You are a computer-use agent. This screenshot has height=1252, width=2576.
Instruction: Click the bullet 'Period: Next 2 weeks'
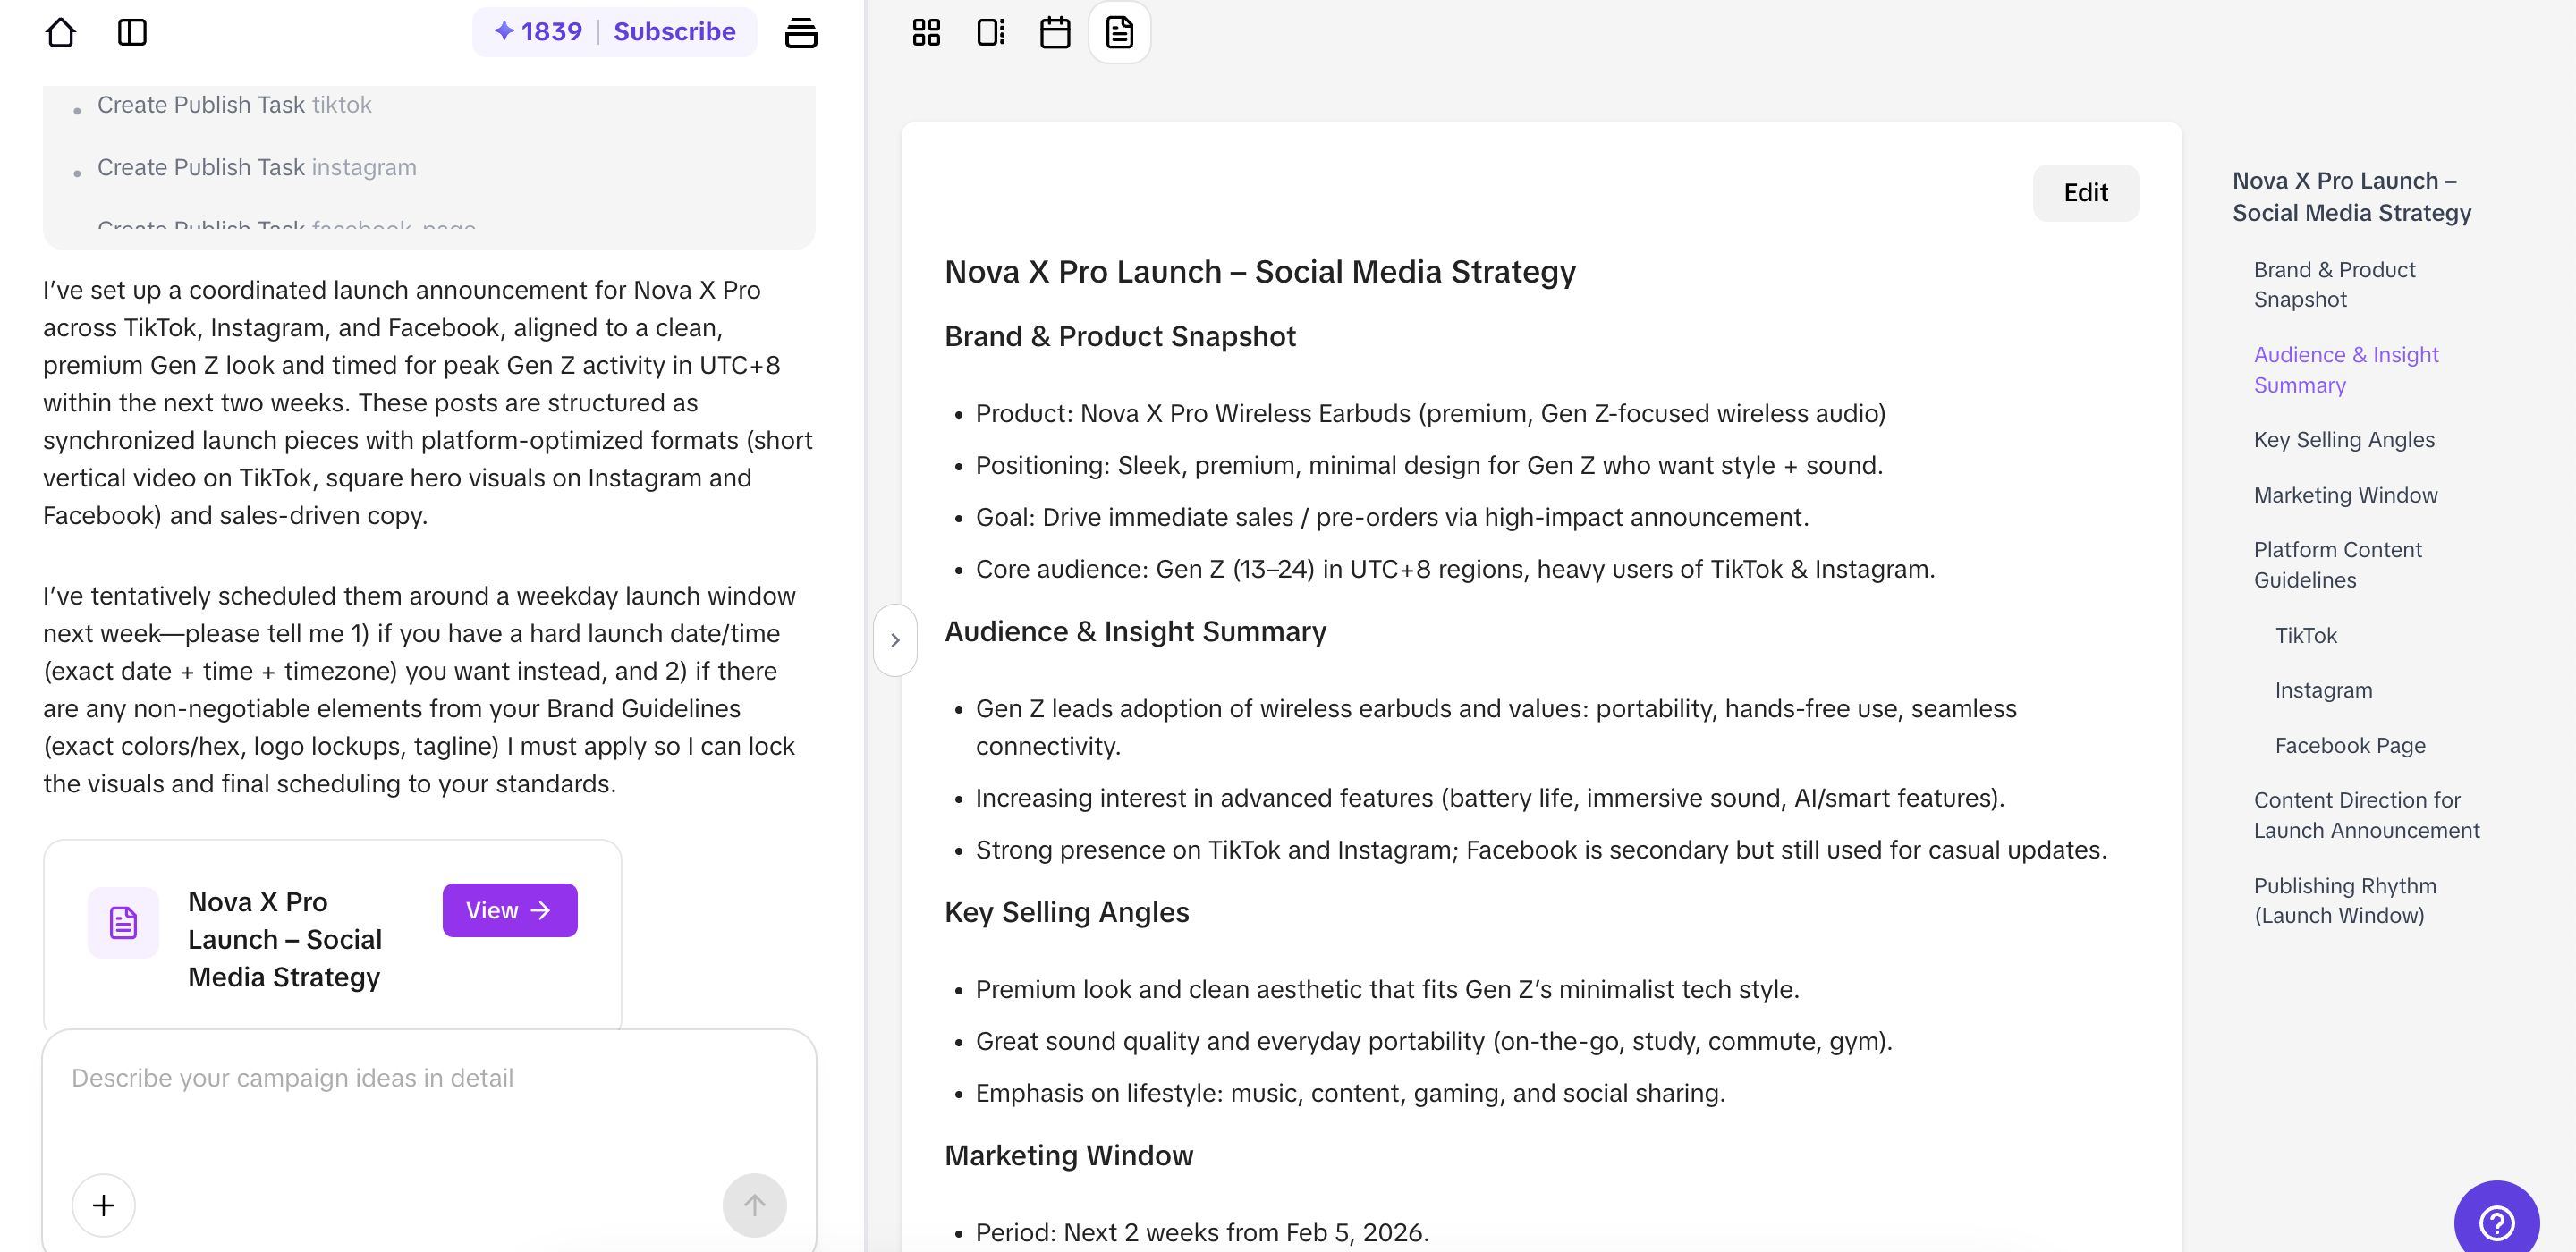pos(1202,1232)
